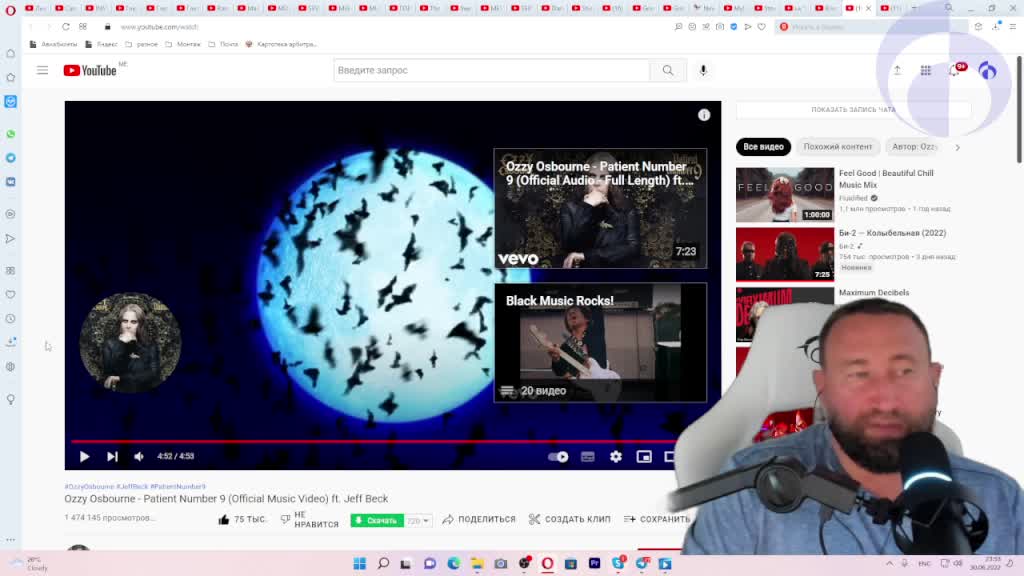
Task: Open Telegram in Opera sidebar
Action: click(x=10, y=158)
